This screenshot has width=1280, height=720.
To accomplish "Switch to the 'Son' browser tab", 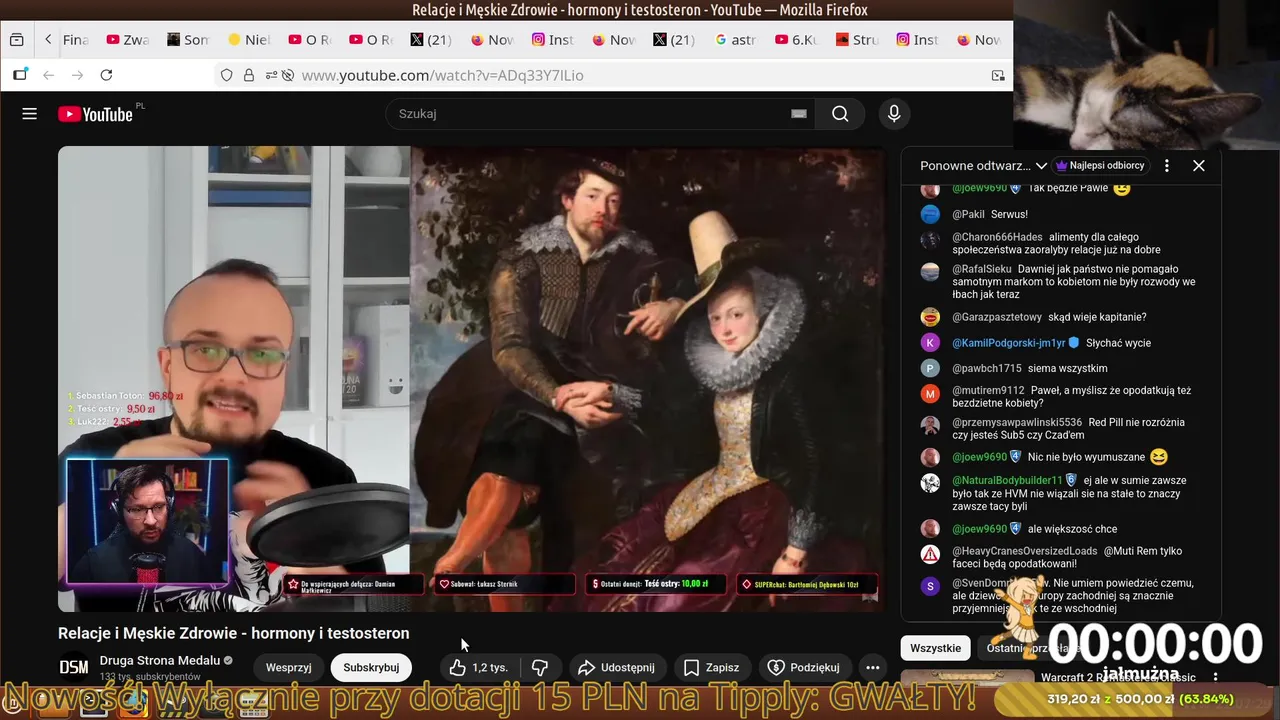I will click(187, 40).
